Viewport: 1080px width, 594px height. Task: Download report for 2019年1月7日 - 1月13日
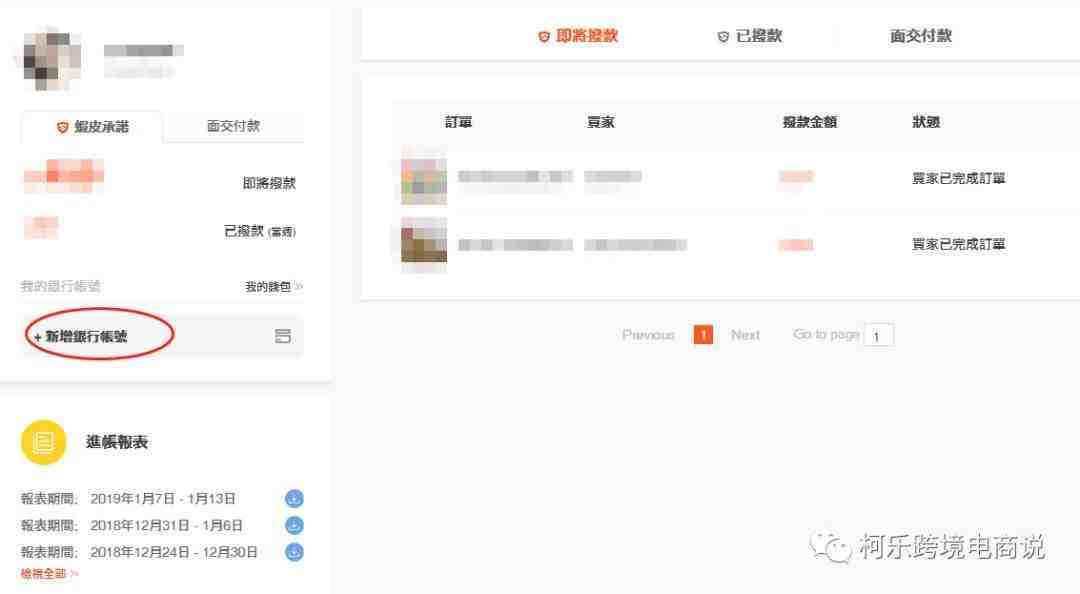(294, 498)
